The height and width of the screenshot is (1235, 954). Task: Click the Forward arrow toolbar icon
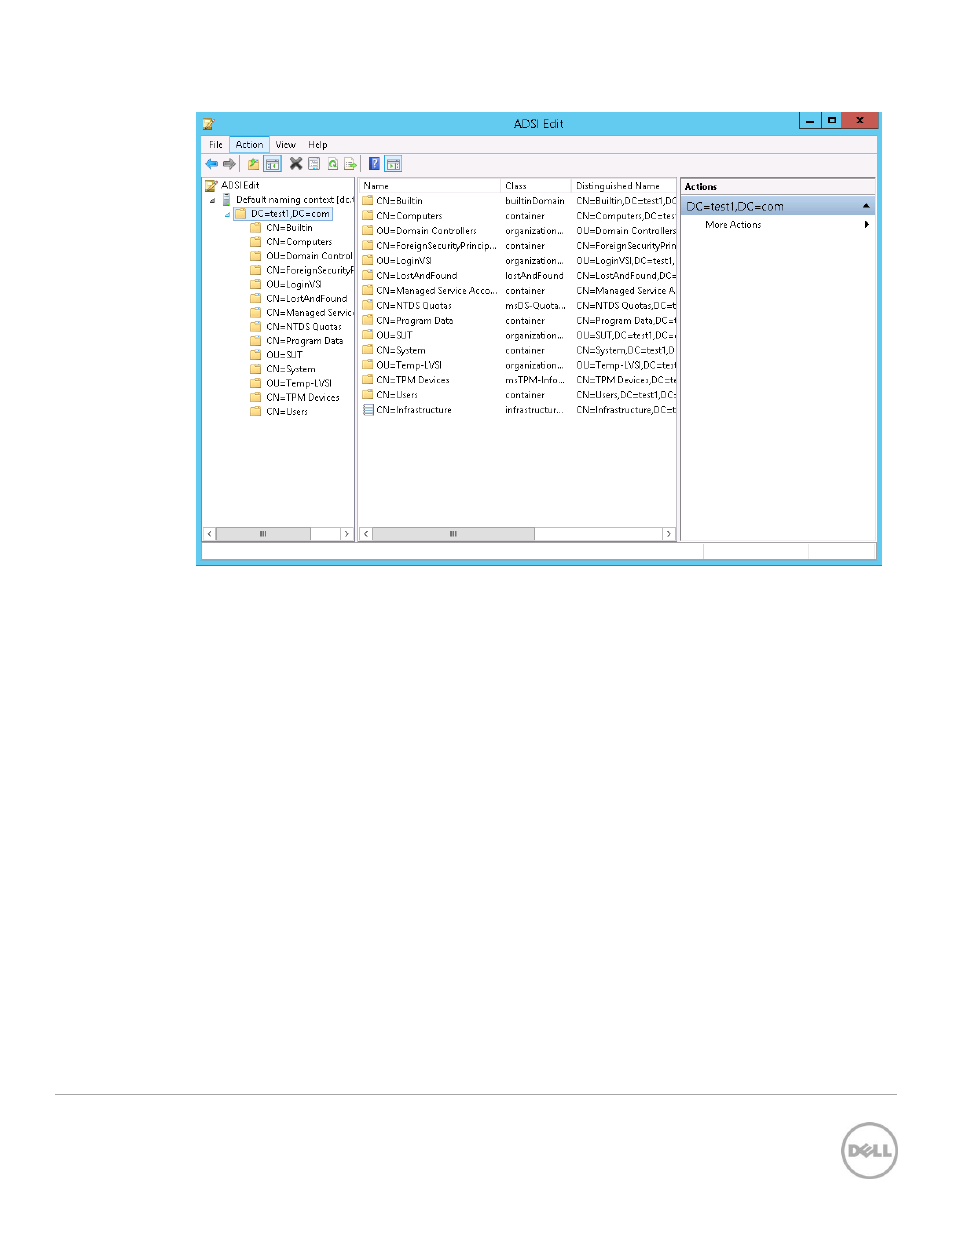tap(229, 164)
